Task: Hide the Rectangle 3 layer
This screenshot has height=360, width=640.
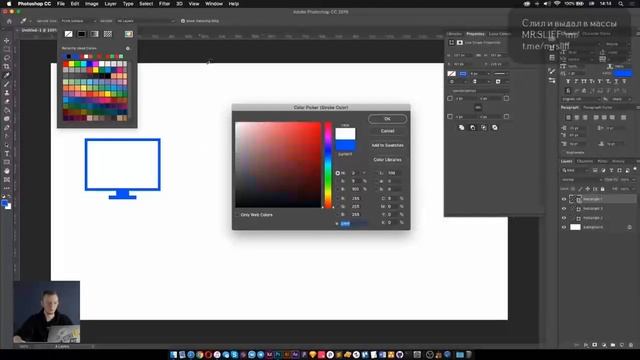Action: [x=564, y=209]
